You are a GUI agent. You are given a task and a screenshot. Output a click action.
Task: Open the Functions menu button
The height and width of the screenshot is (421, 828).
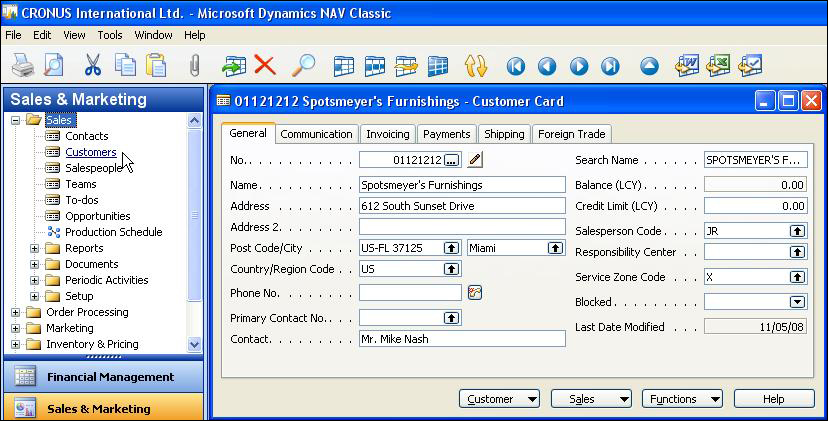682,399
